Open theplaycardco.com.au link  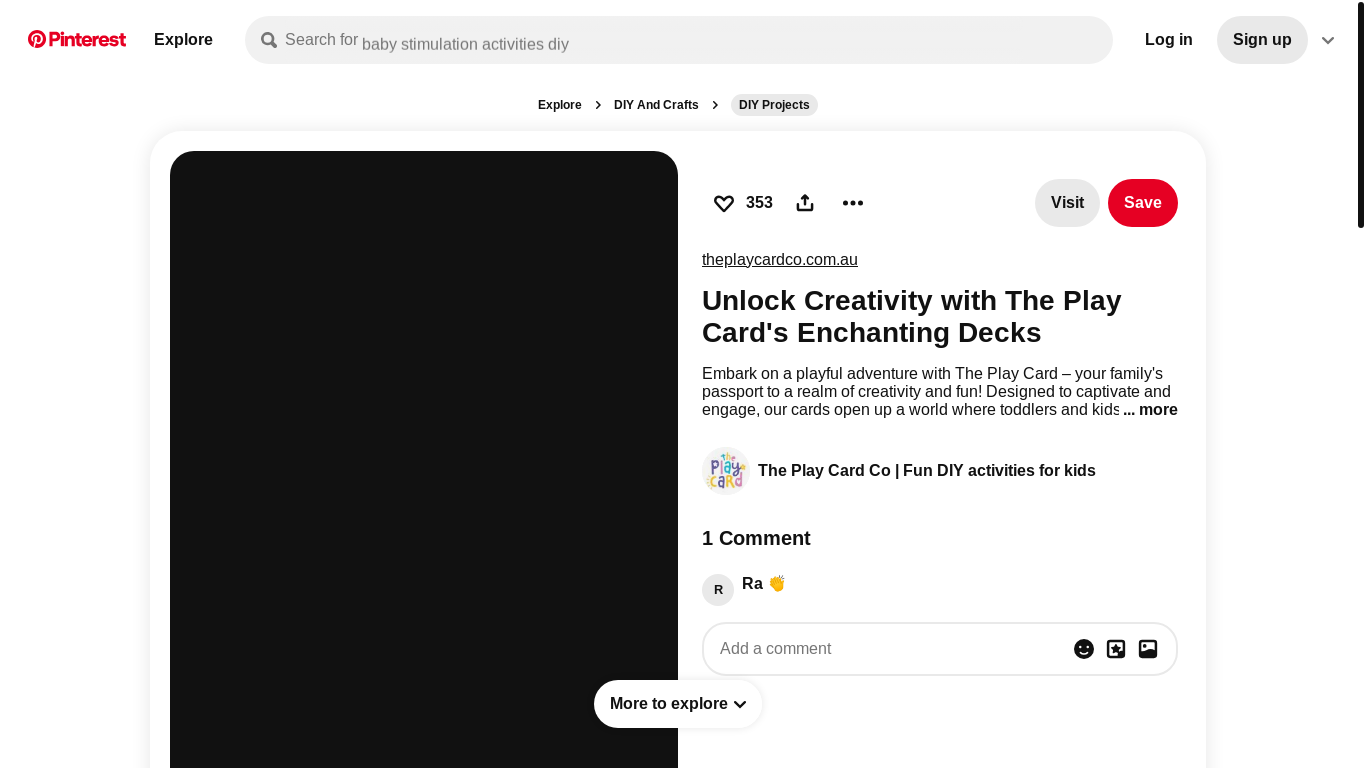780,260
